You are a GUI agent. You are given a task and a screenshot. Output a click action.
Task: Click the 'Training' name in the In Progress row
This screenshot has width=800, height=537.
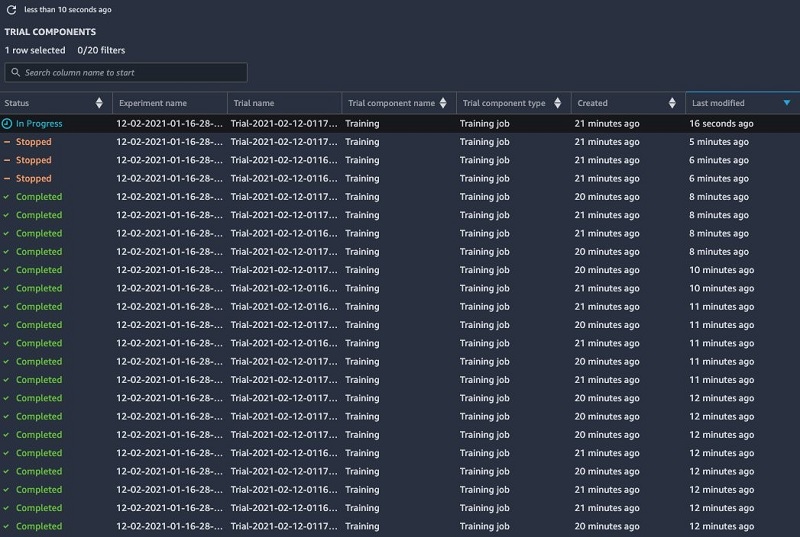tap(362, 123)
